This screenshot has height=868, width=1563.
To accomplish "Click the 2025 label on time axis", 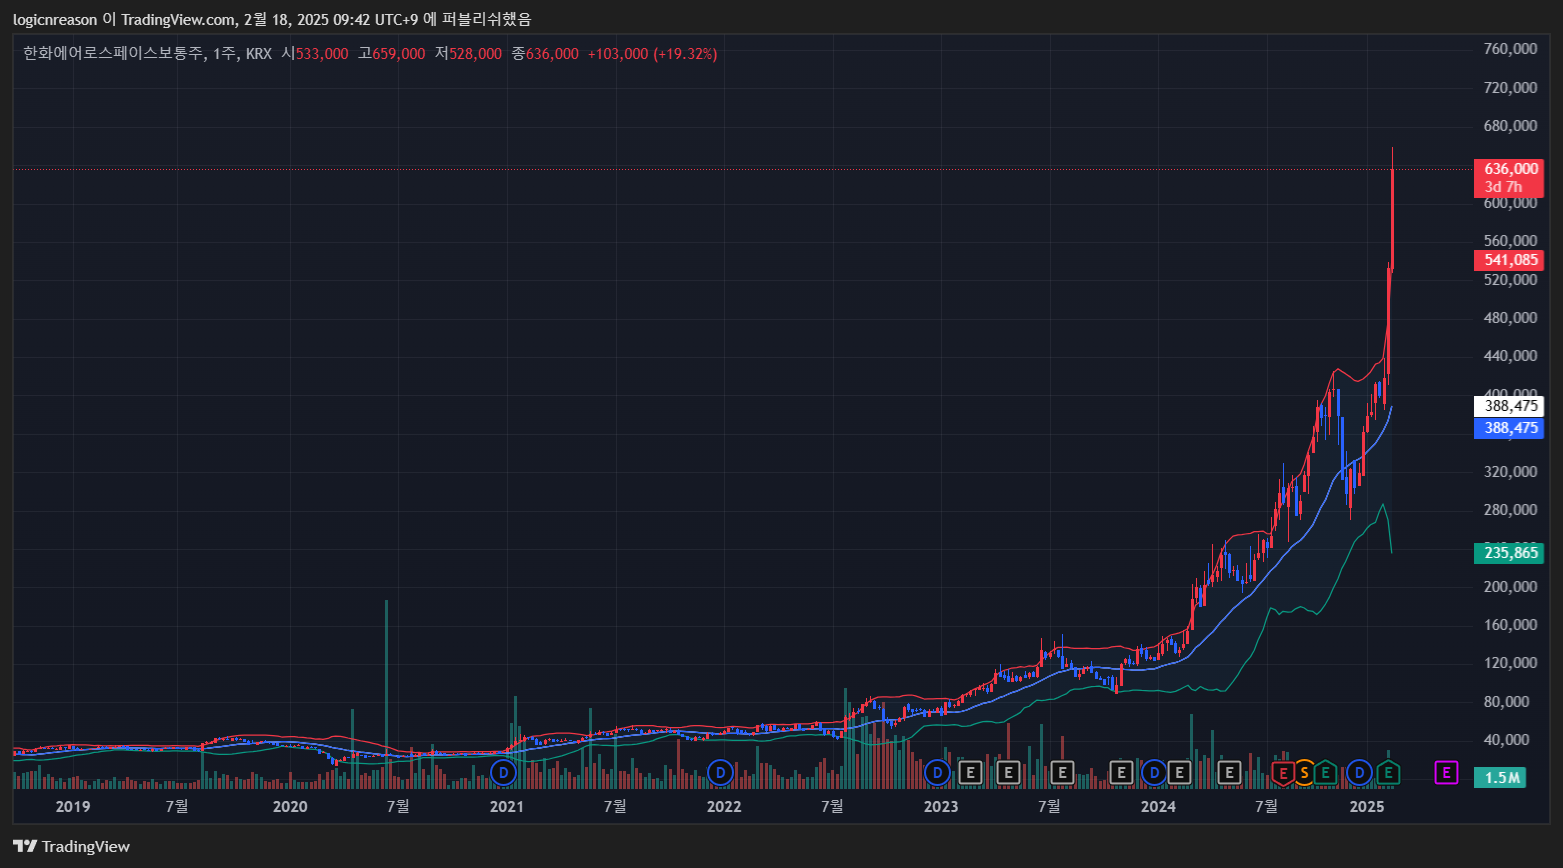I will pyautogui.click(x=1366, y=806).
